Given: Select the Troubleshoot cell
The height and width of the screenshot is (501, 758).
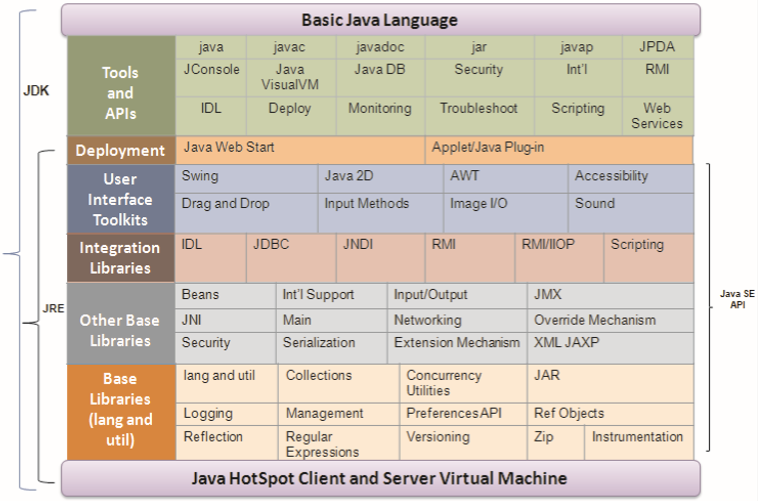Looking at the screenshot, I should (x=479, y=109).
